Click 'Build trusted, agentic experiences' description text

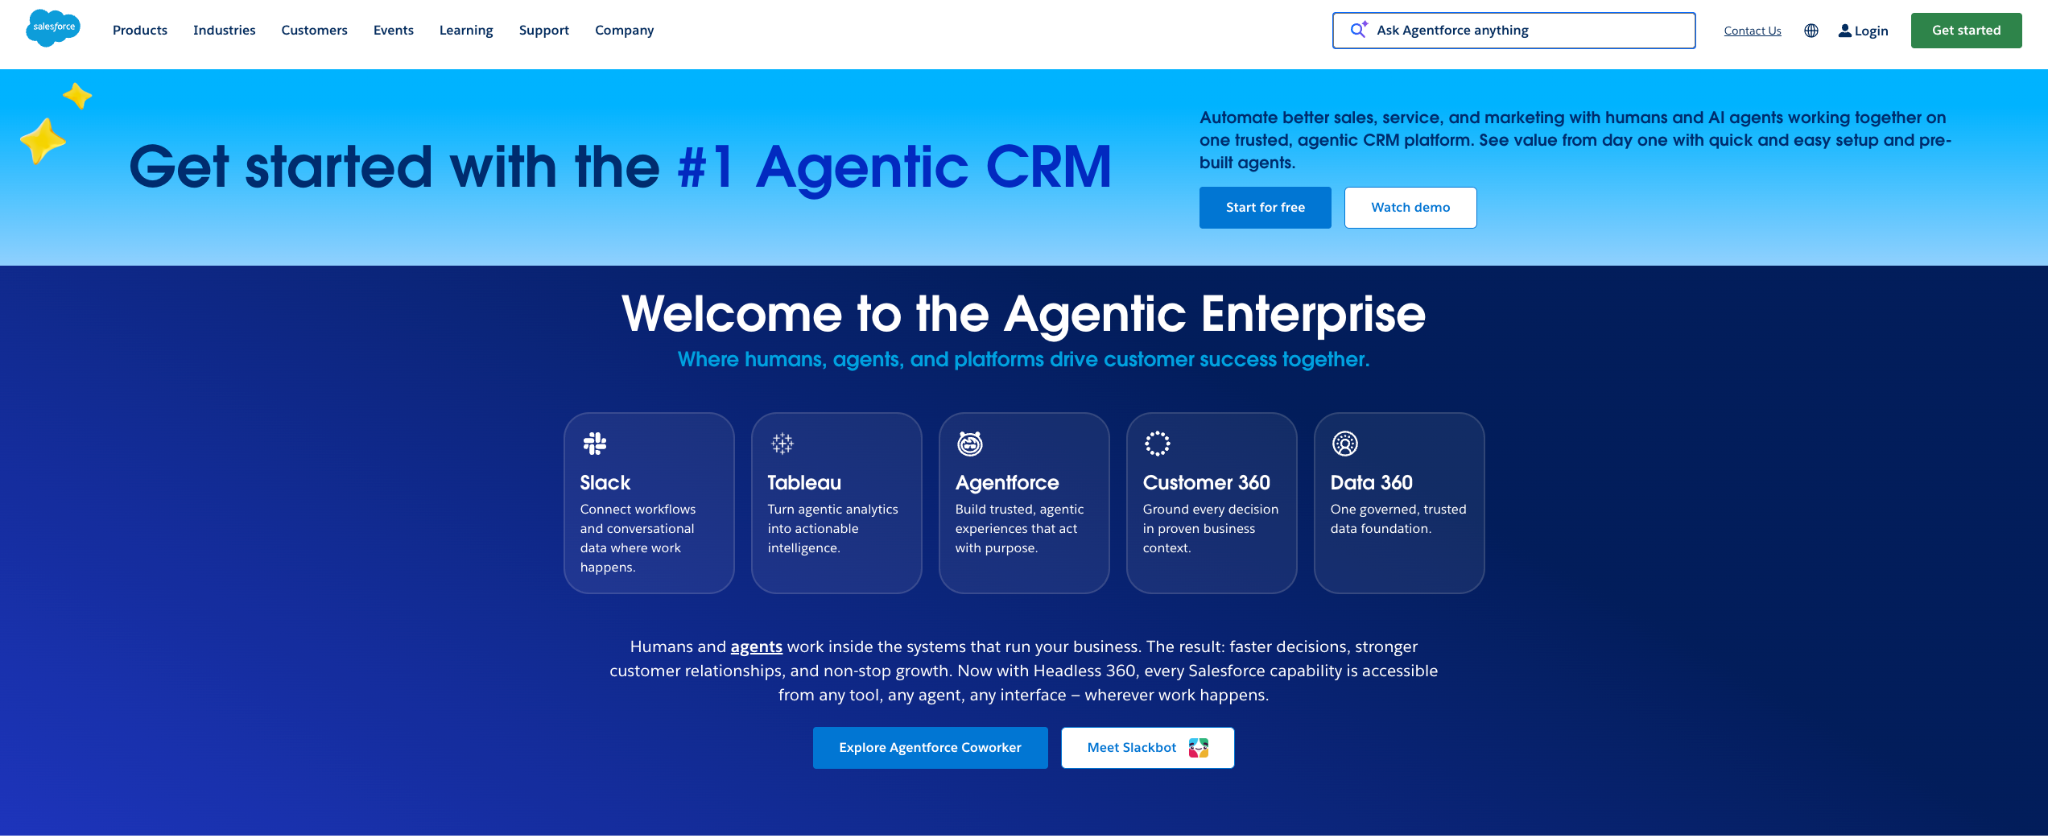pyautogui.click(x=1019, y=529)
